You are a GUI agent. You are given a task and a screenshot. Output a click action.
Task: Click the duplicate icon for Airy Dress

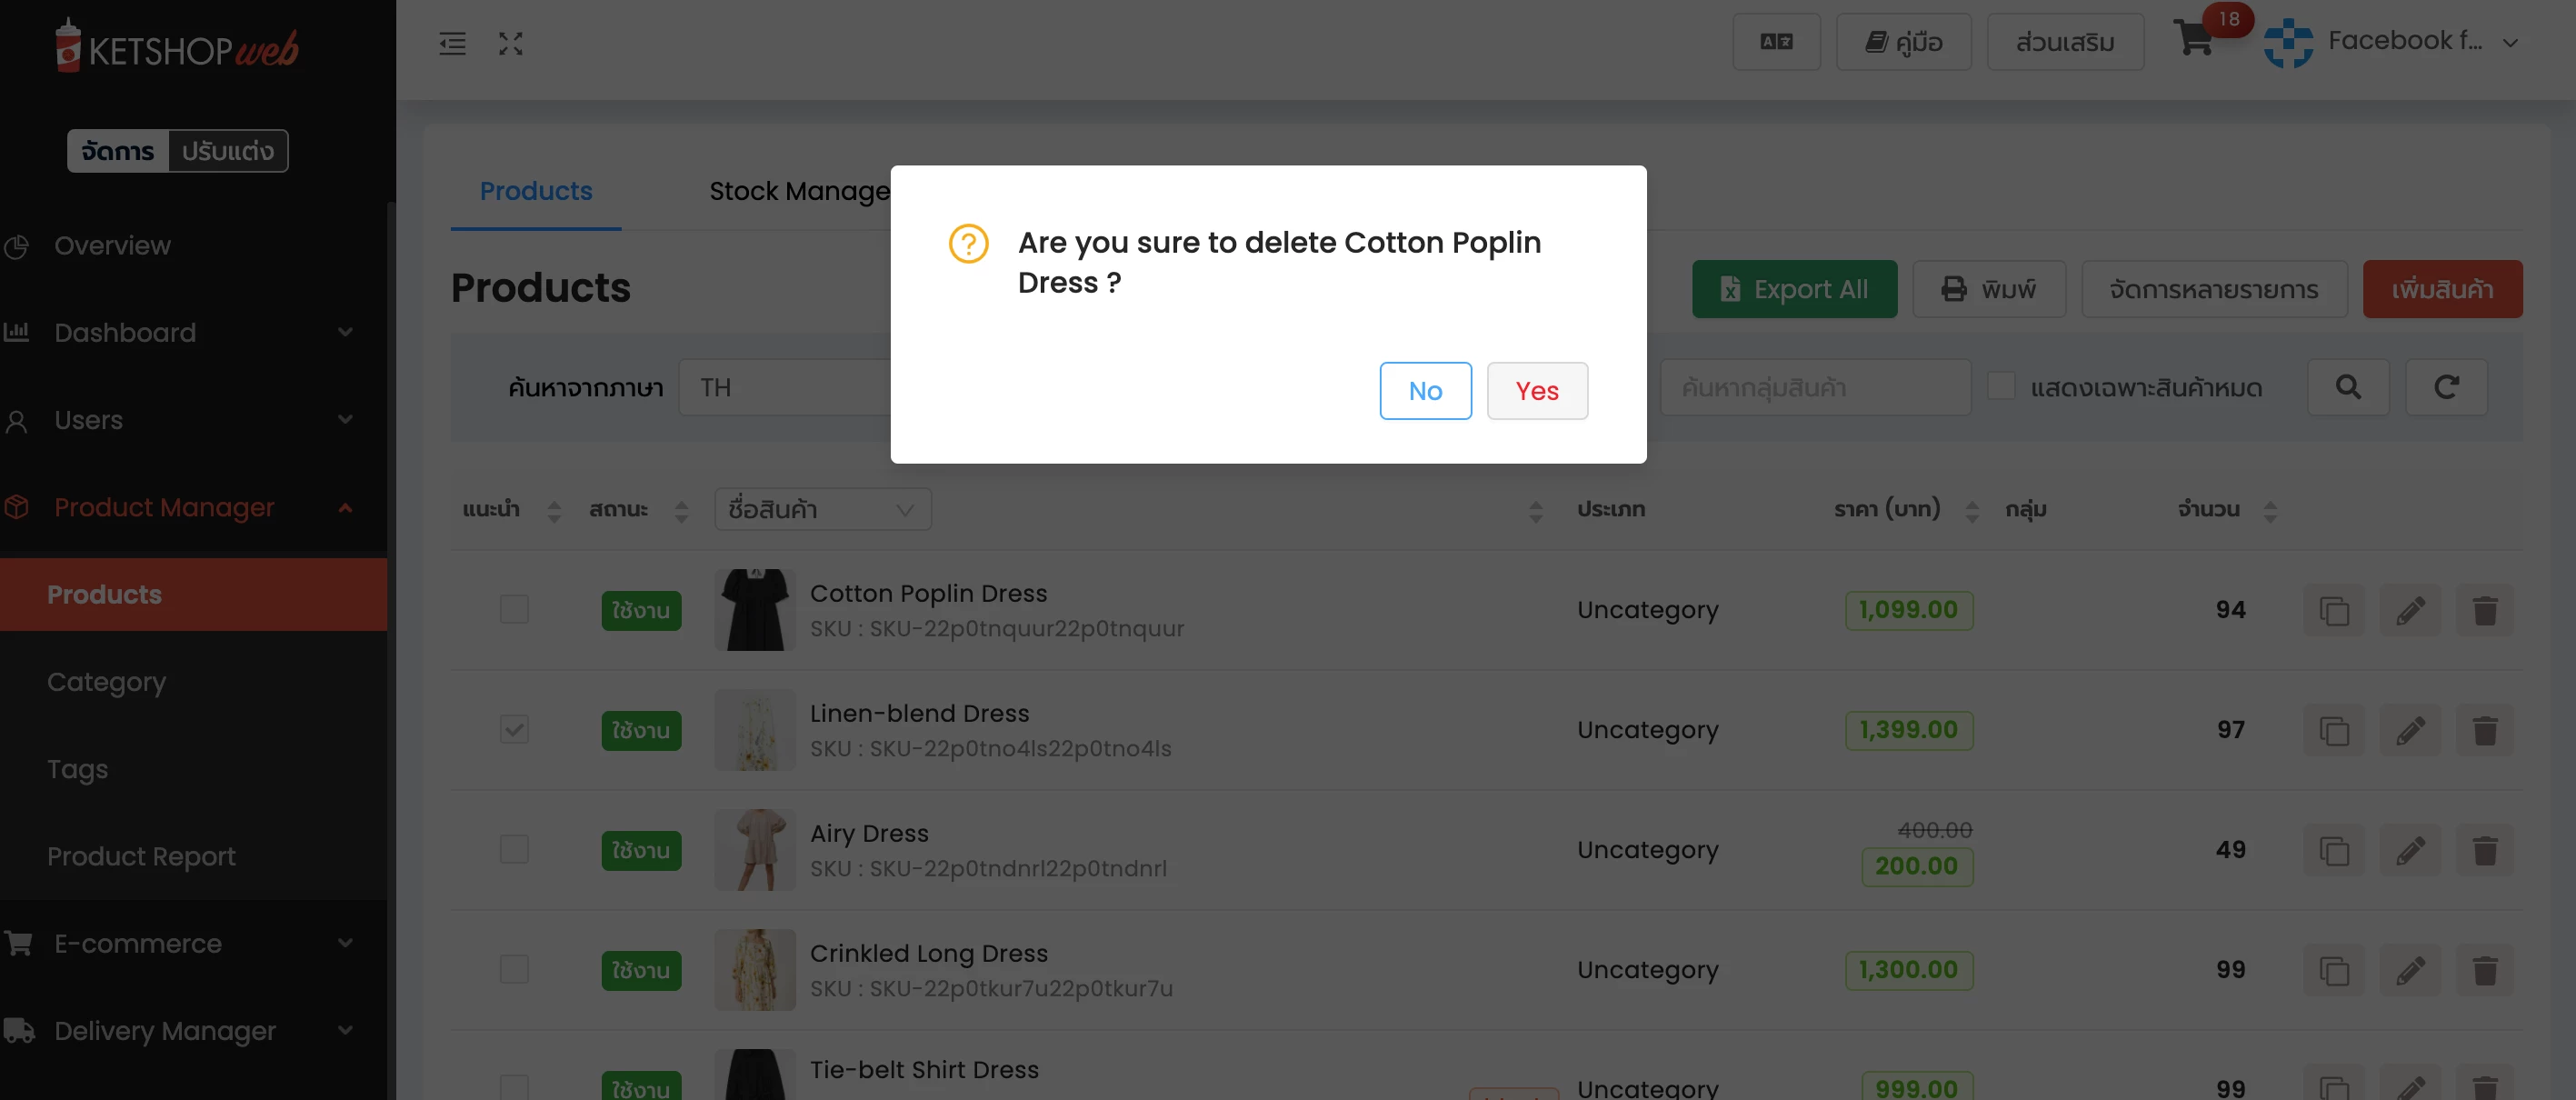tap(2334, 850)
